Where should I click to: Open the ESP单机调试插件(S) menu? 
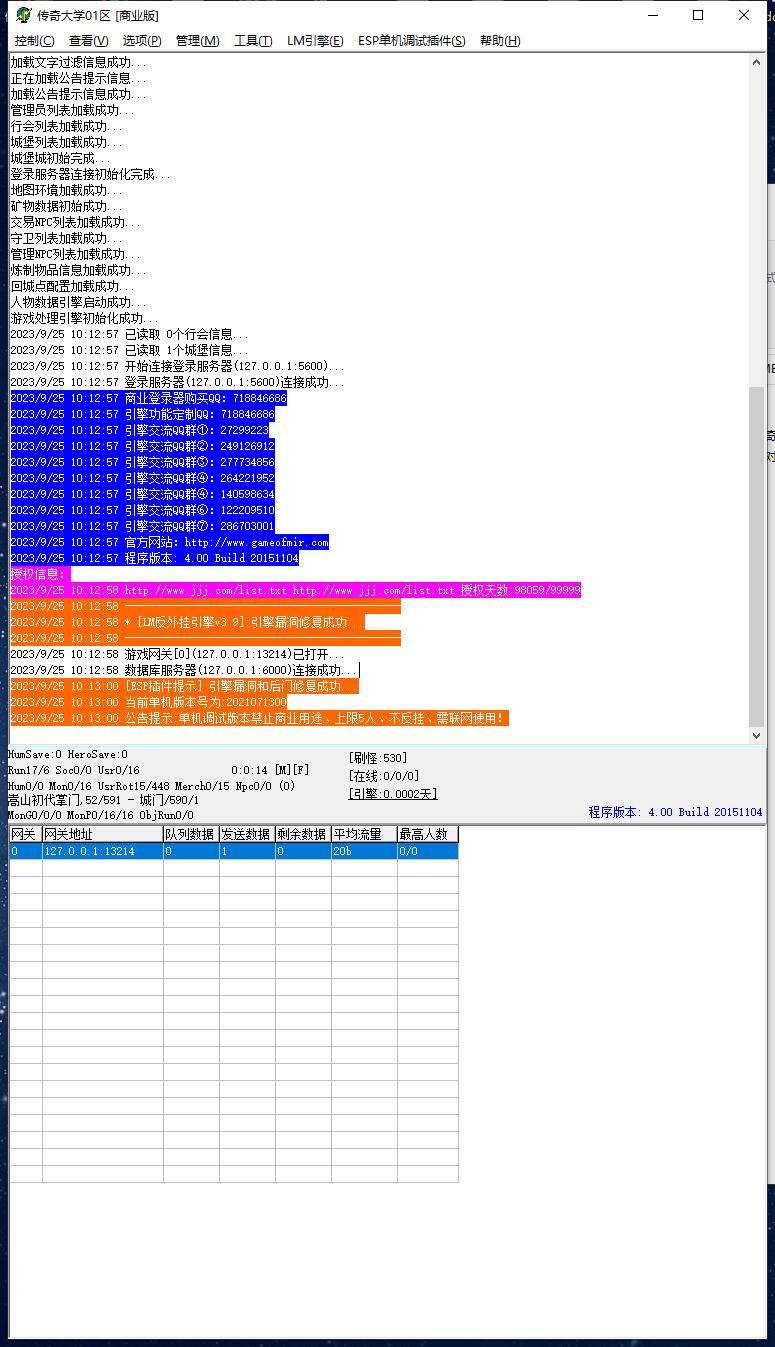pyautogui.click(x=412, y=41)
